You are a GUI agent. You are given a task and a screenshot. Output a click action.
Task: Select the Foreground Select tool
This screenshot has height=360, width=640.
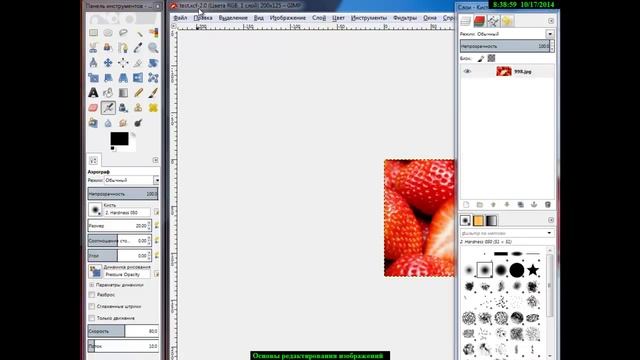point(108,48)
